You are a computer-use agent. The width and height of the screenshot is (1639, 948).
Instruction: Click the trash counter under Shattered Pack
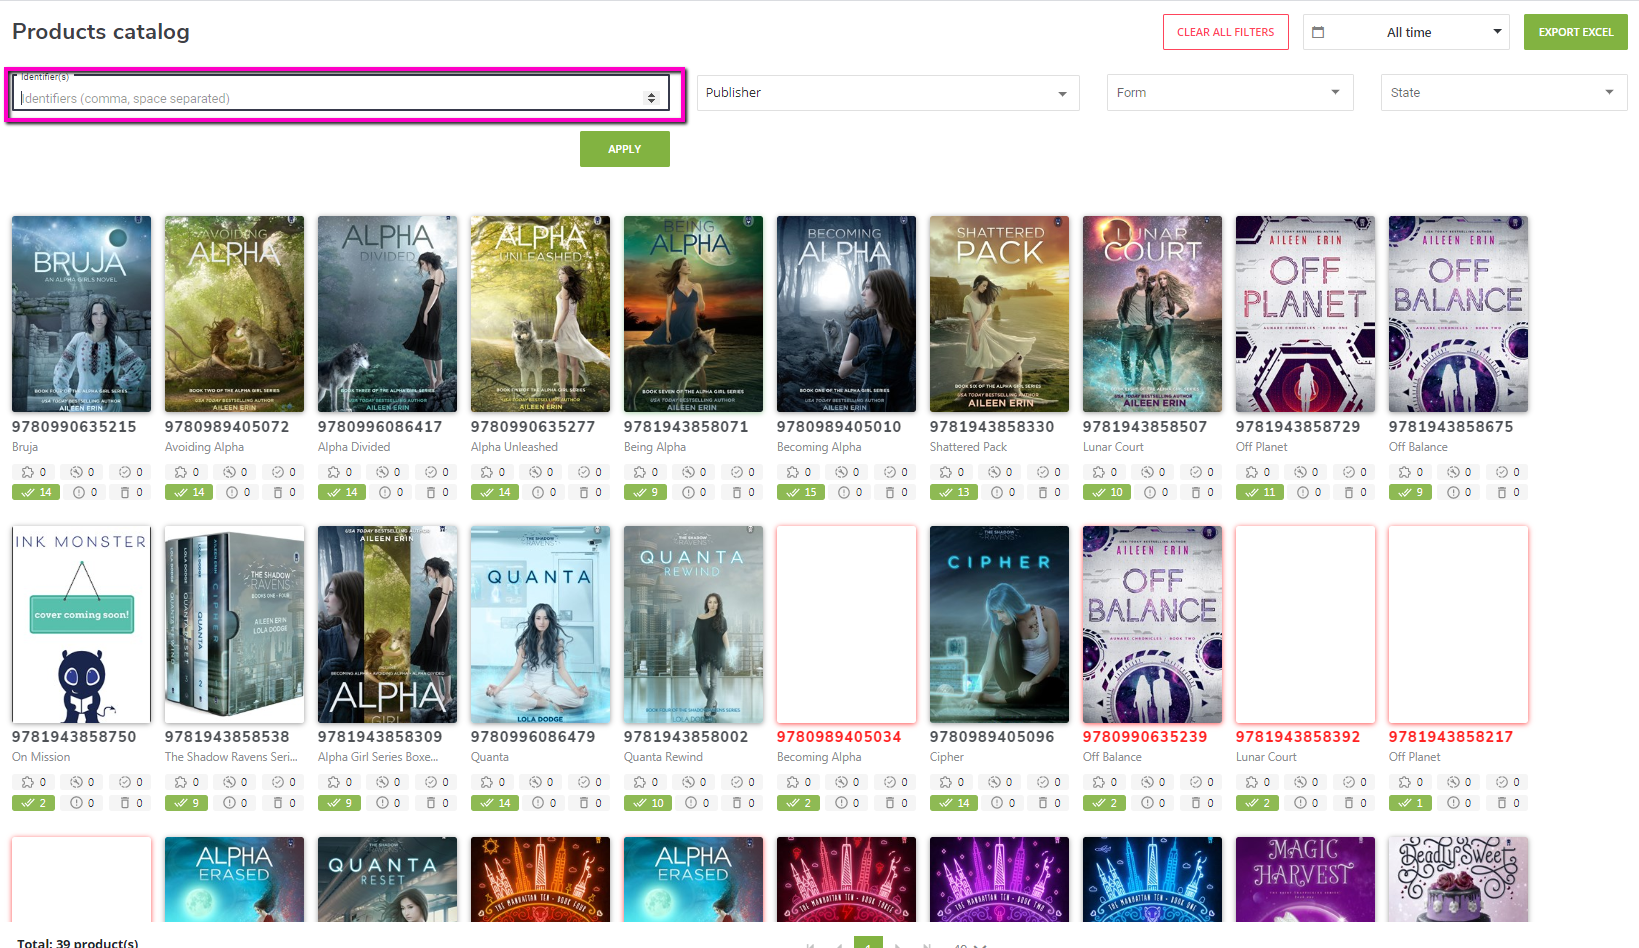[x=1050, y=492]
